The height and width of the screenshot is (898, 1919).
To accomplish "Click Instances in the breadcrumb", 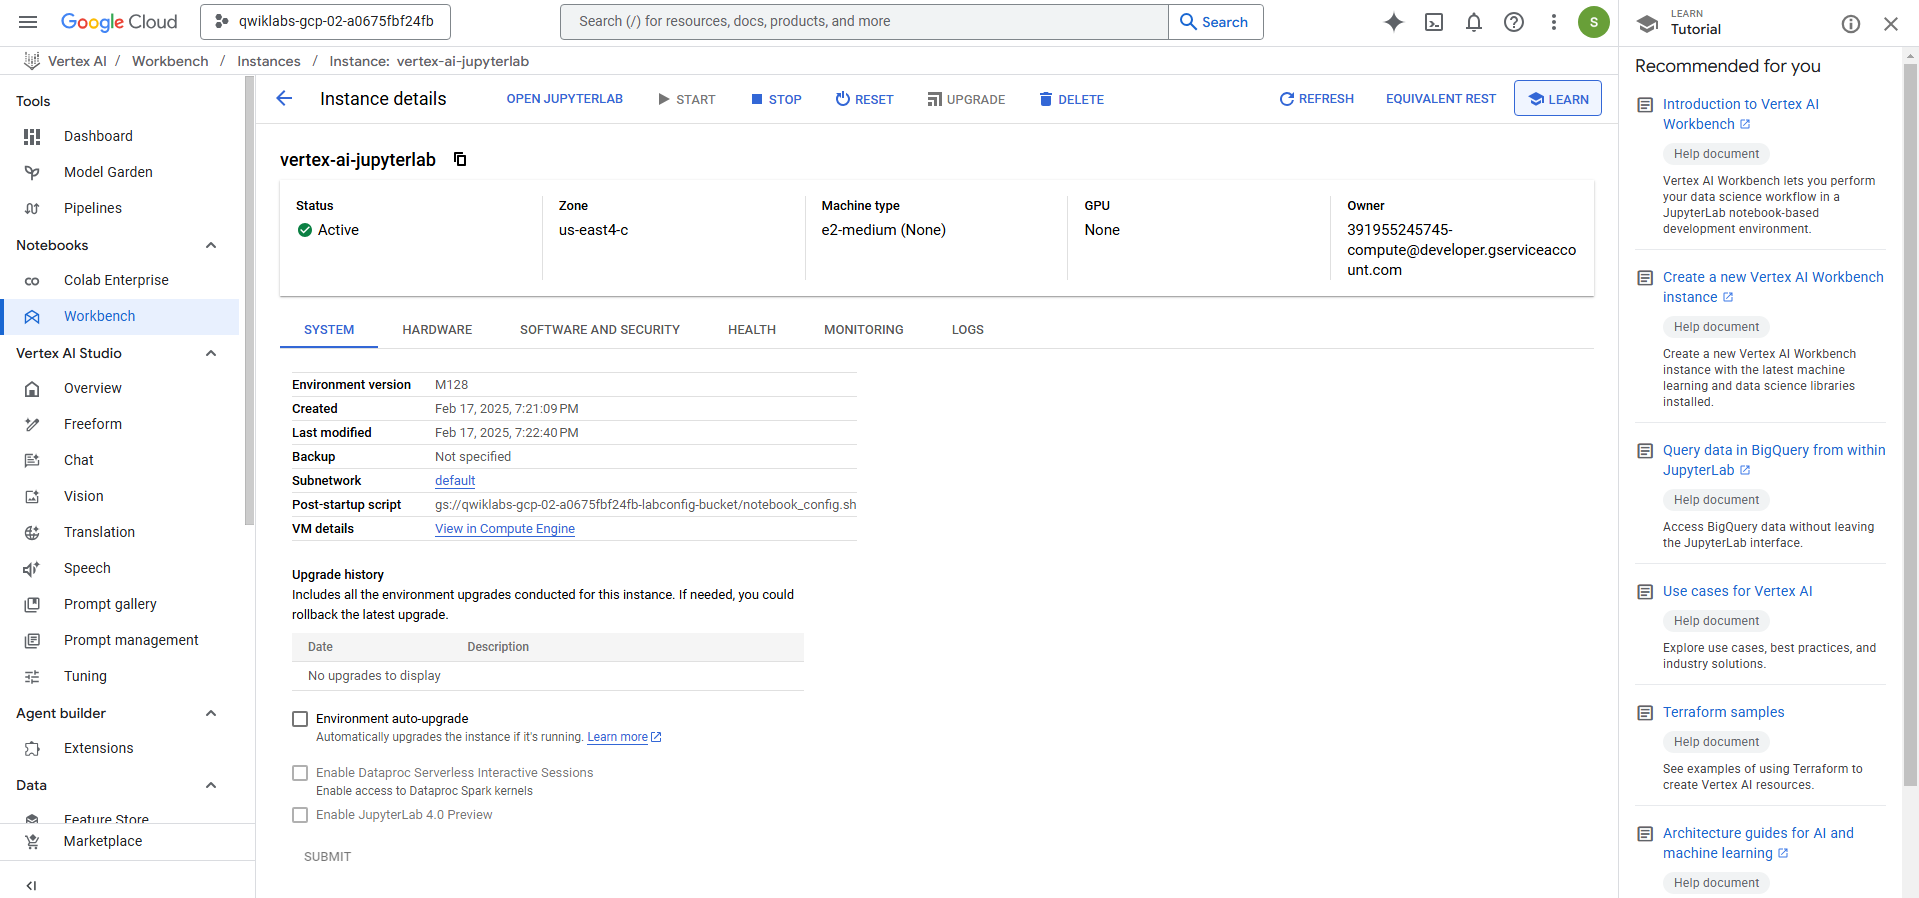I will click(x=268, y=61).
